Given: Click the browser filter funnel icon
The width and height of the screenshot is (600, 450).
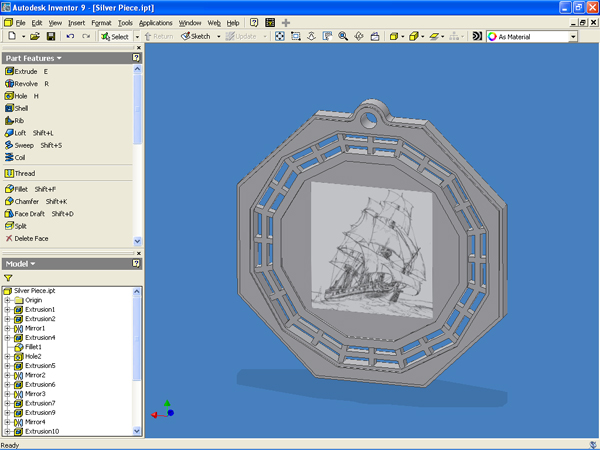Looking at the screenshot, I should click(8, 277).
